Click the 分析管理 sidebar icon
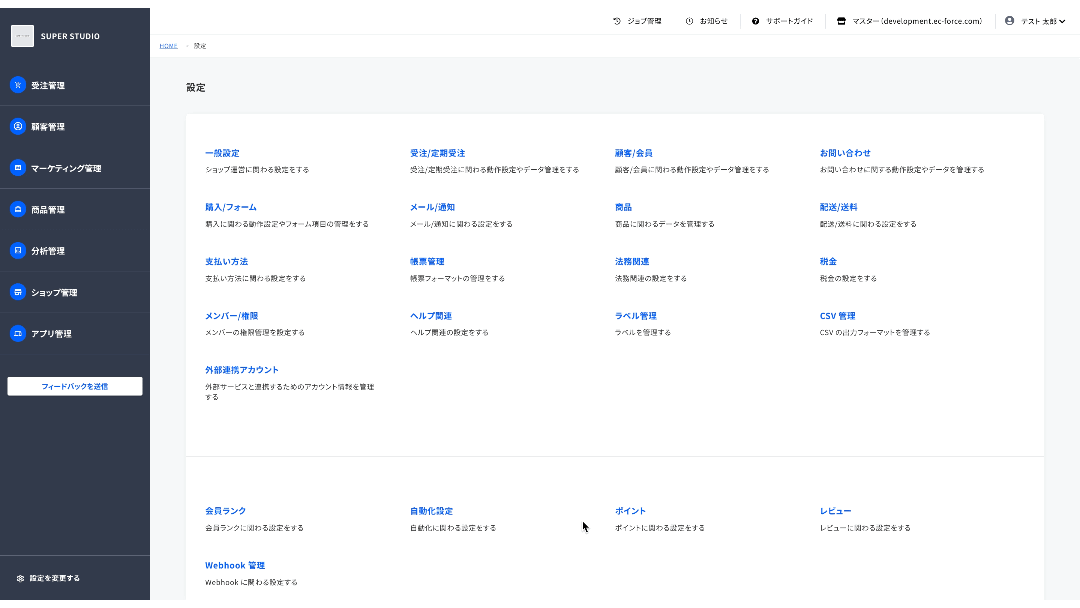The height and width of the screenshot is (608, 1080). coord(18,250)
